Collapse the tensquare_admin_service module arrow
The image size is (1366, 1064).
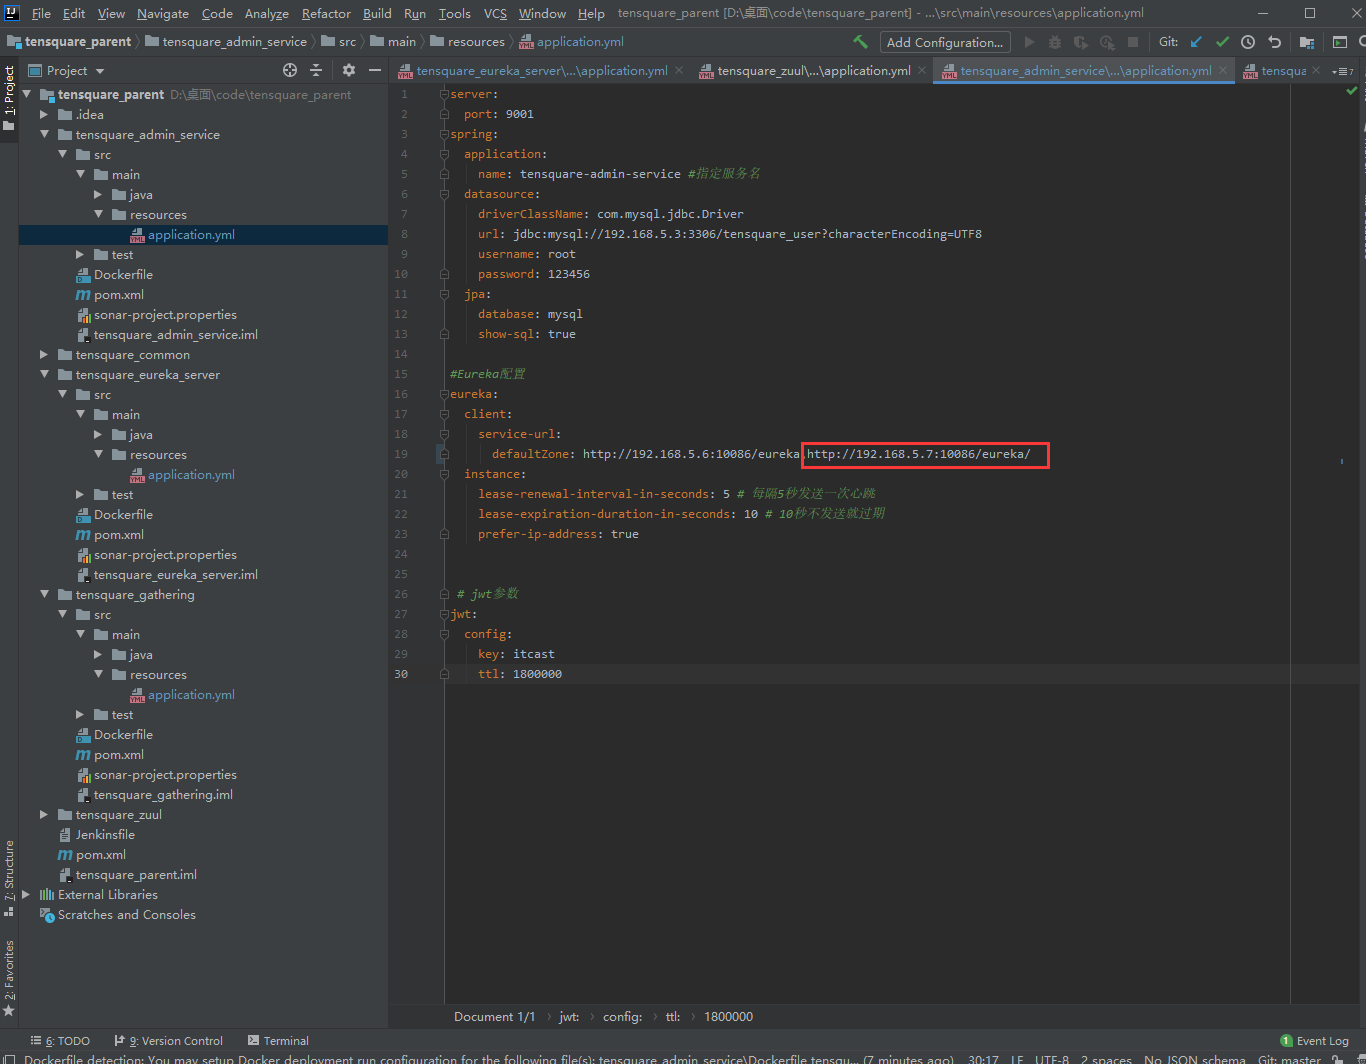pos(44,135)
